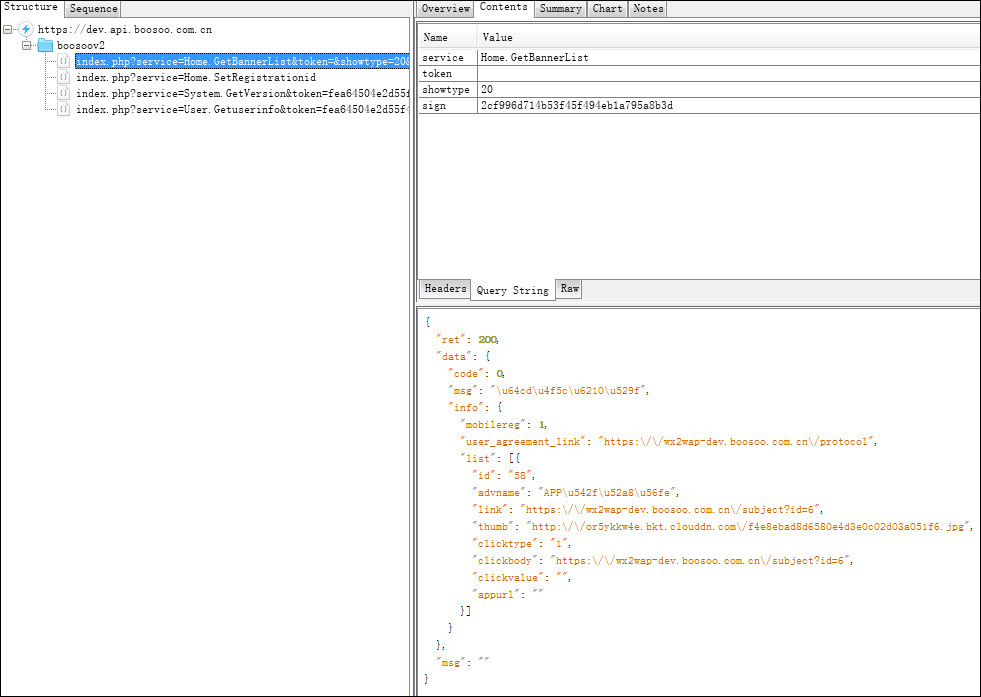Click the Home.GetBannerList value cell
The height and width of the screenshot is (697, 981).
(x=729, y=58)
